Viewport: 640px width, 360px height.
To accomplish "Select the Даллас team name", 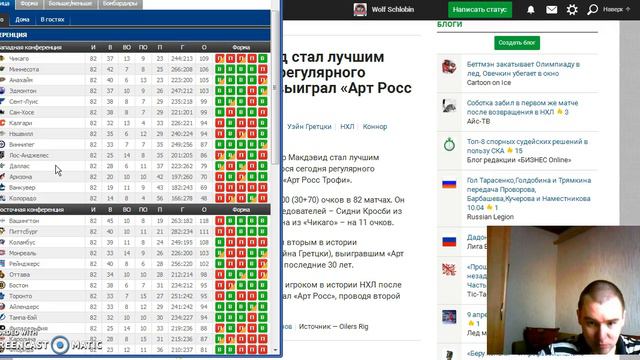I will tap(19, 166).
